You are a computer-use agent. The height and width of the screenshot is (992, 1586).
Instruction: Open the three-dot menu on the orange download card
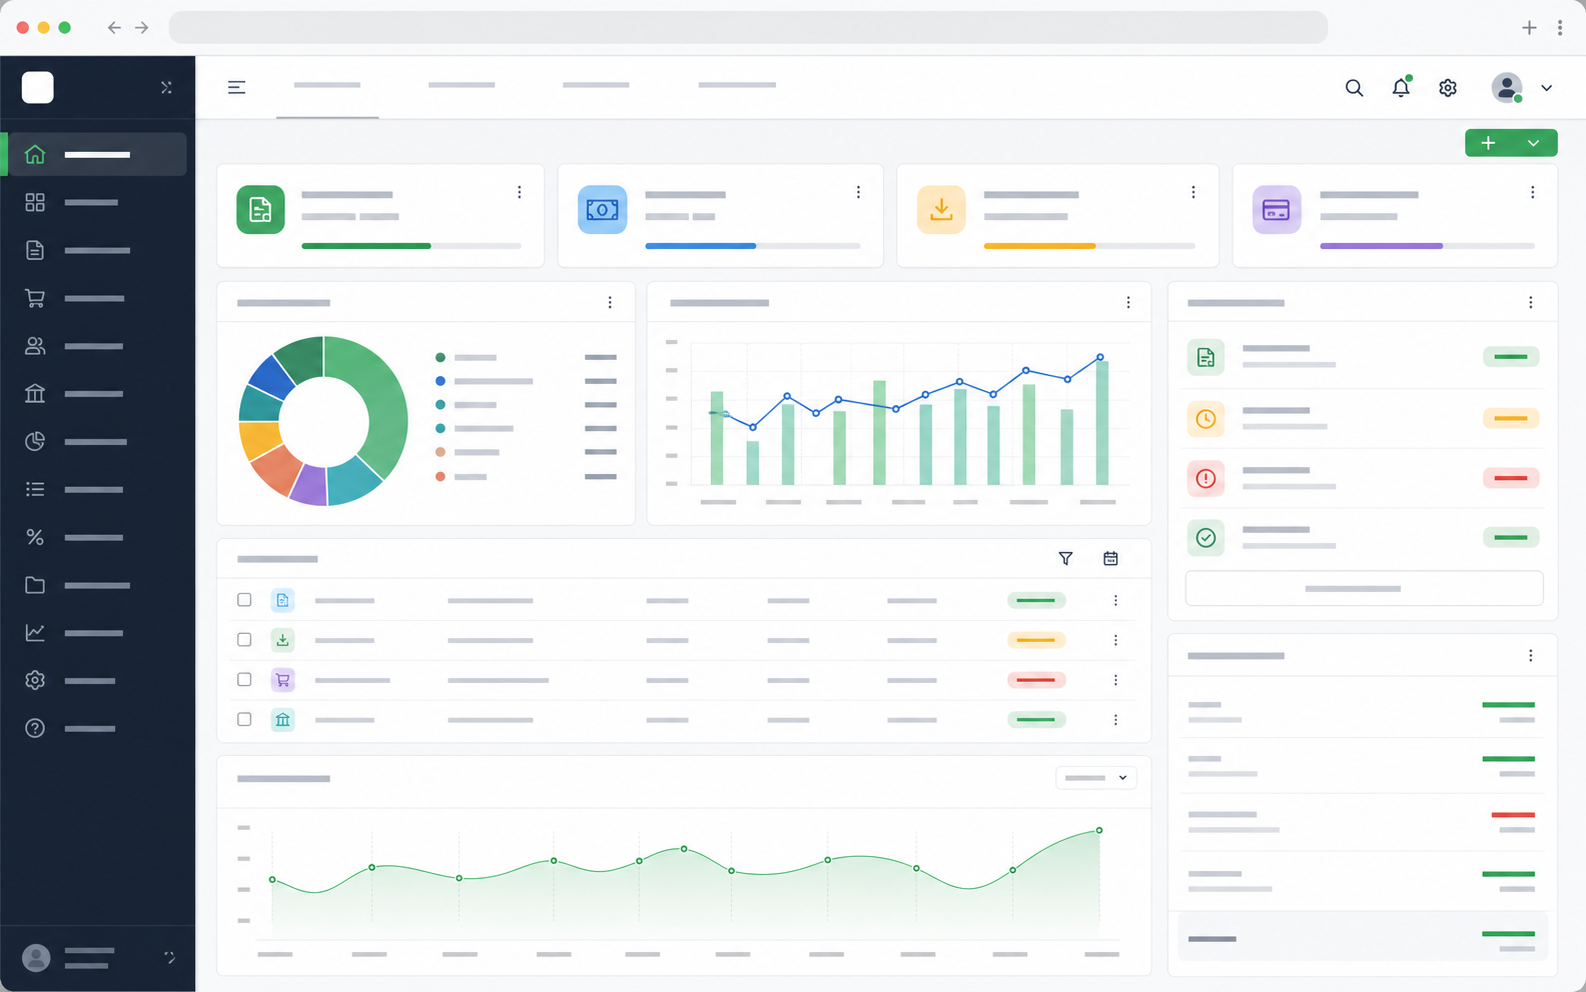click(1193, 192)
